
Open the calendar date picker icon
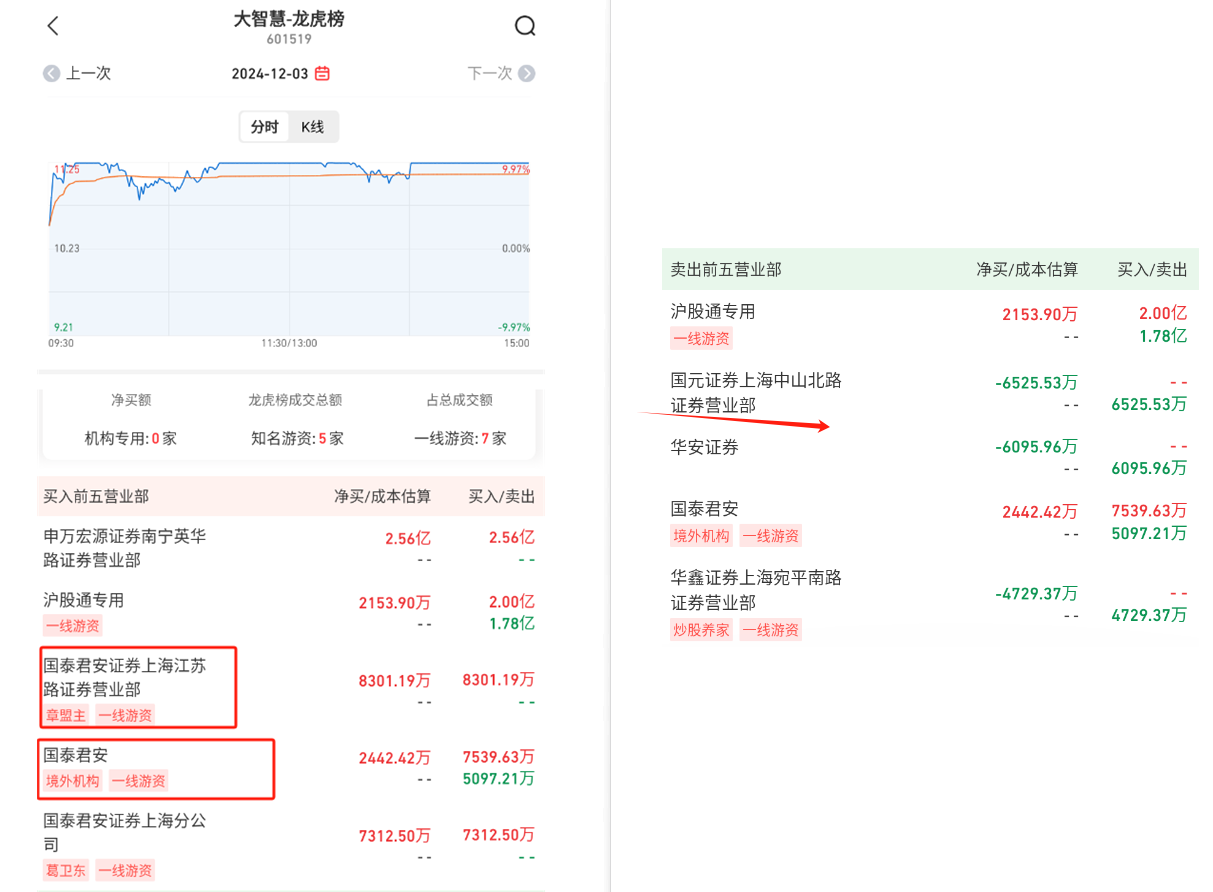tap(322, 73)
